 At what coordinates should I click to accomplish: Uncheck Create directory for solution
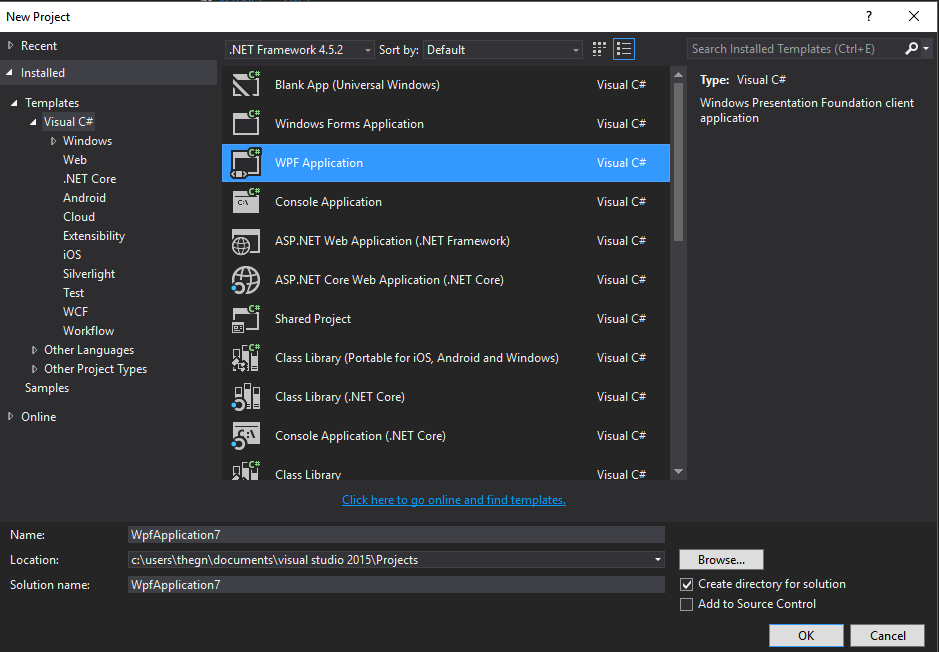tap(687, 584)
